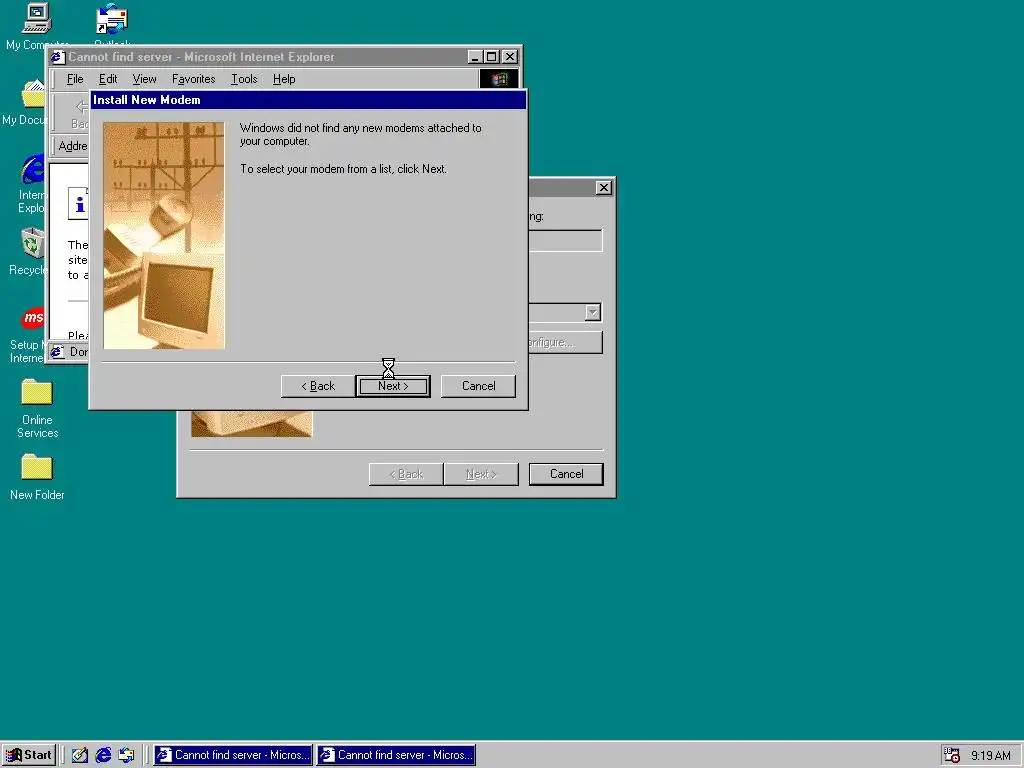
Task: Open File menu in Internet Explorer
Action: 75,79
